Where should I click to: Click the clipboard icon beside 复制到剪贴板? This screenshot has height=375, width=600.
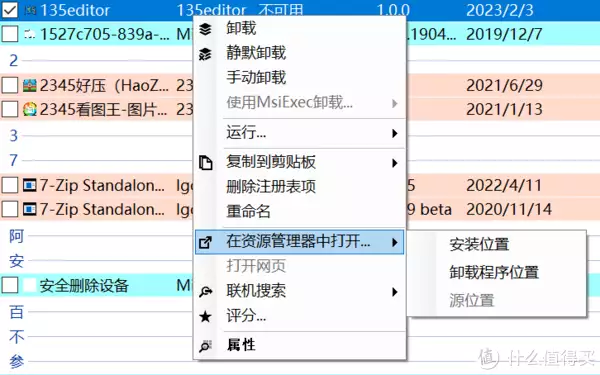(x=205, y=163)
